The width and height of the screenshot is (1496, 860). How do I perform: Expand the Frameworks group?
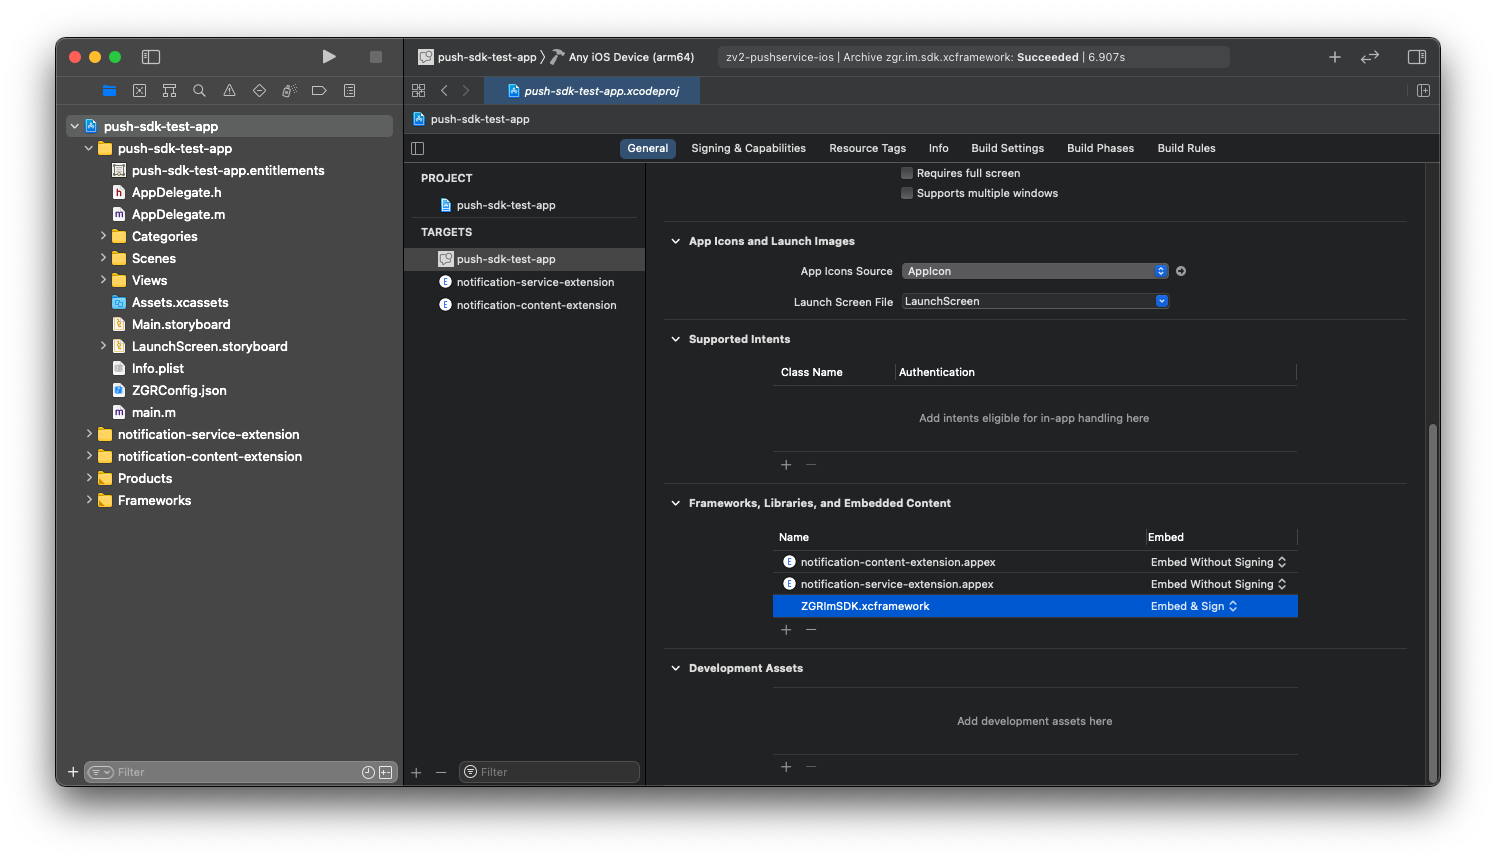[89, 500]
